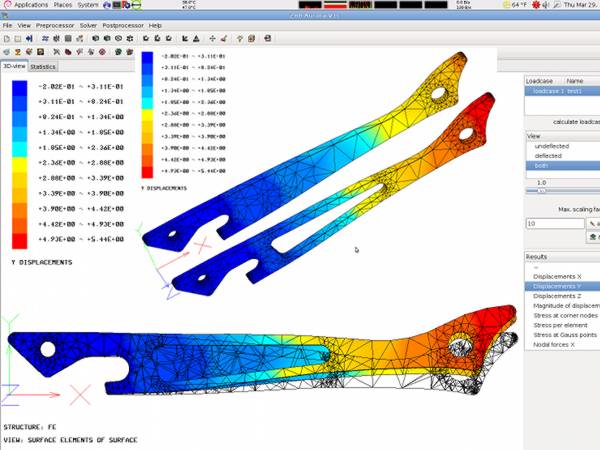The height and width of the screenshot is (450, 600).
Task: Click the blank-page New file toolbar icon
Action: 7,38
